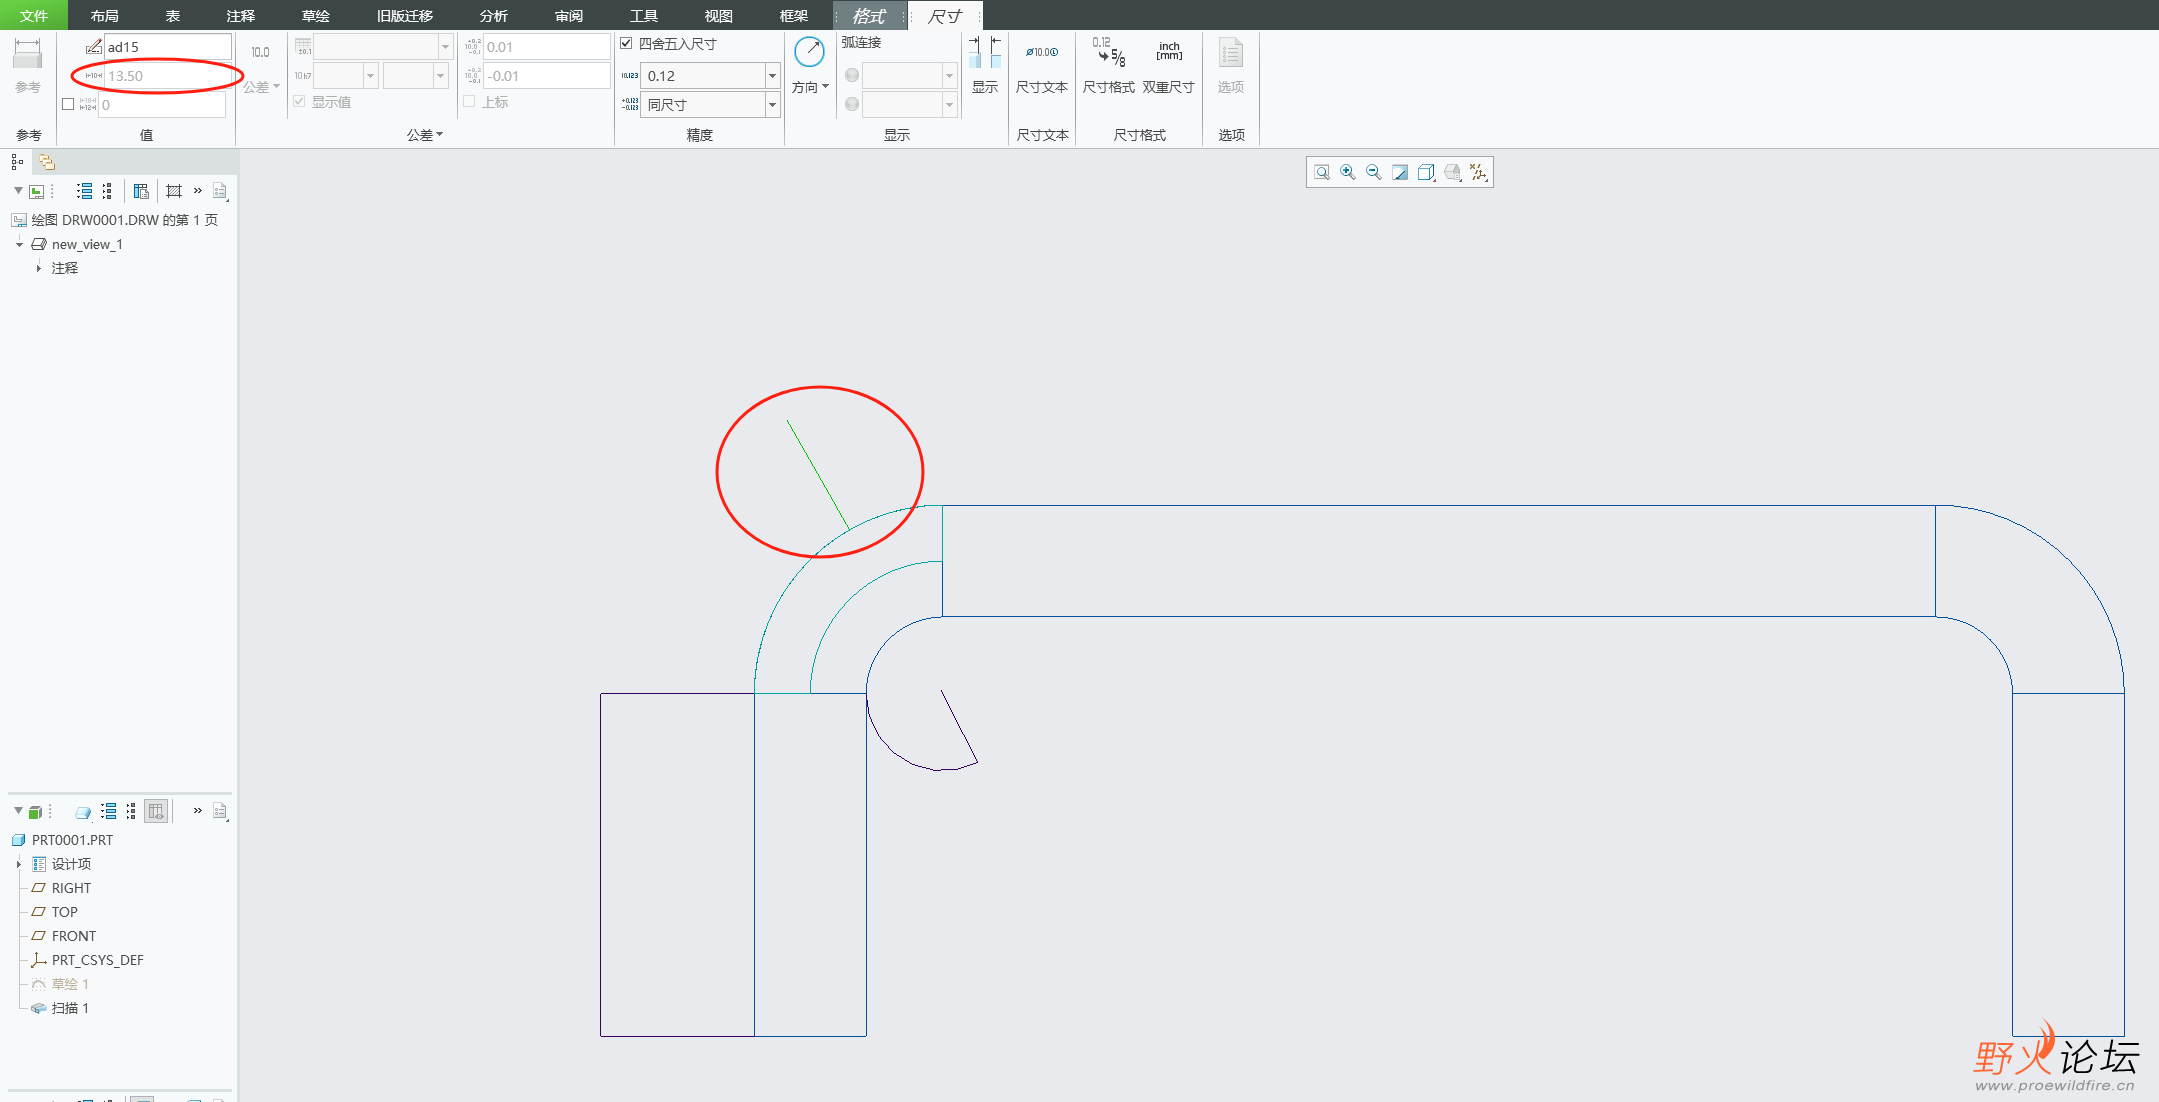Expand the 公差 group arrow
The width and height of the screenshot is (2159, 1102).
tap(439, 135)
